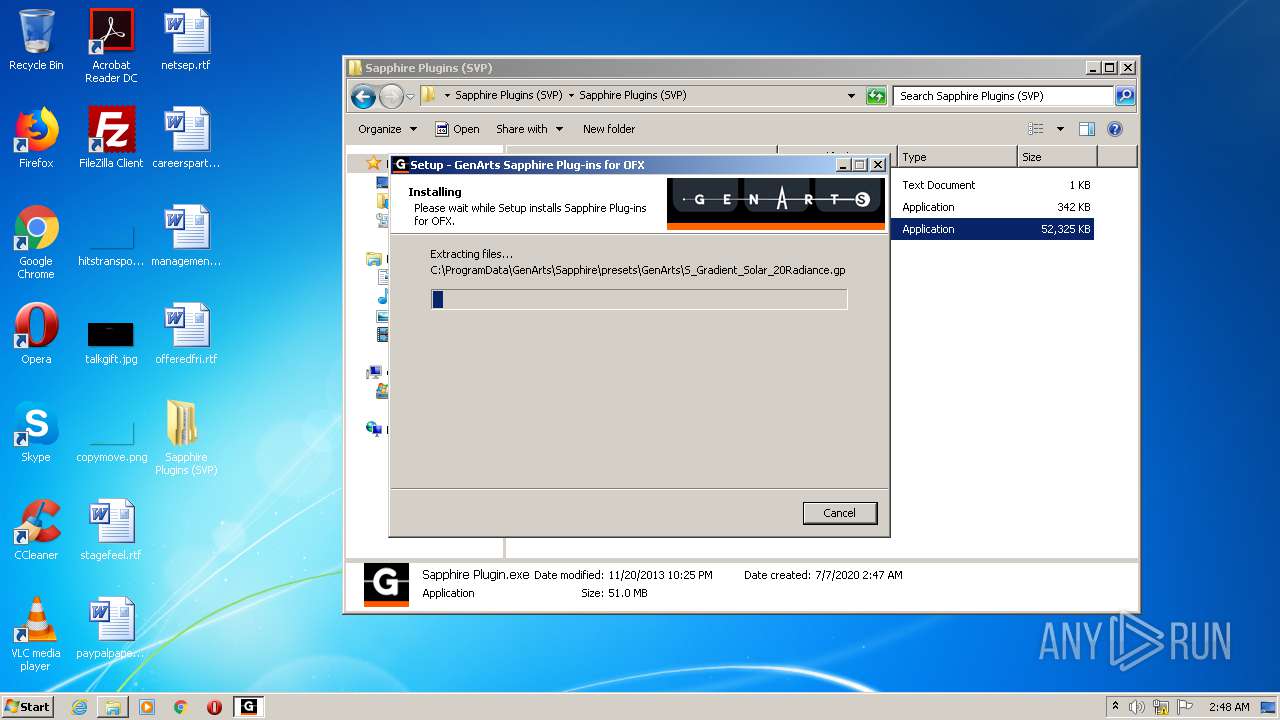Launch Acrobat Reader DC shortcut
The height and width of the screenshot is (720, 1280).
coord(111,46)
